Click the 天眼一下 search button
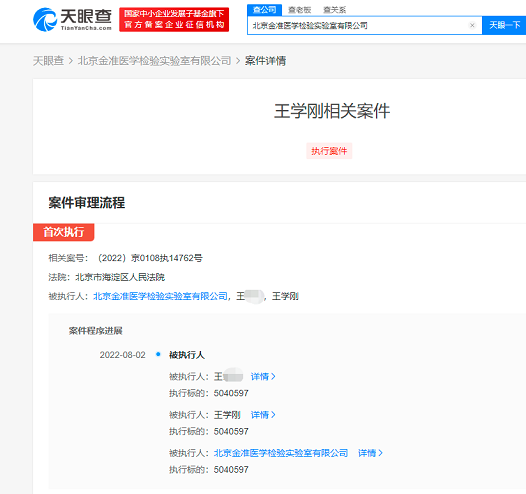Screen dimensions: 526x494 click(504, 25)
